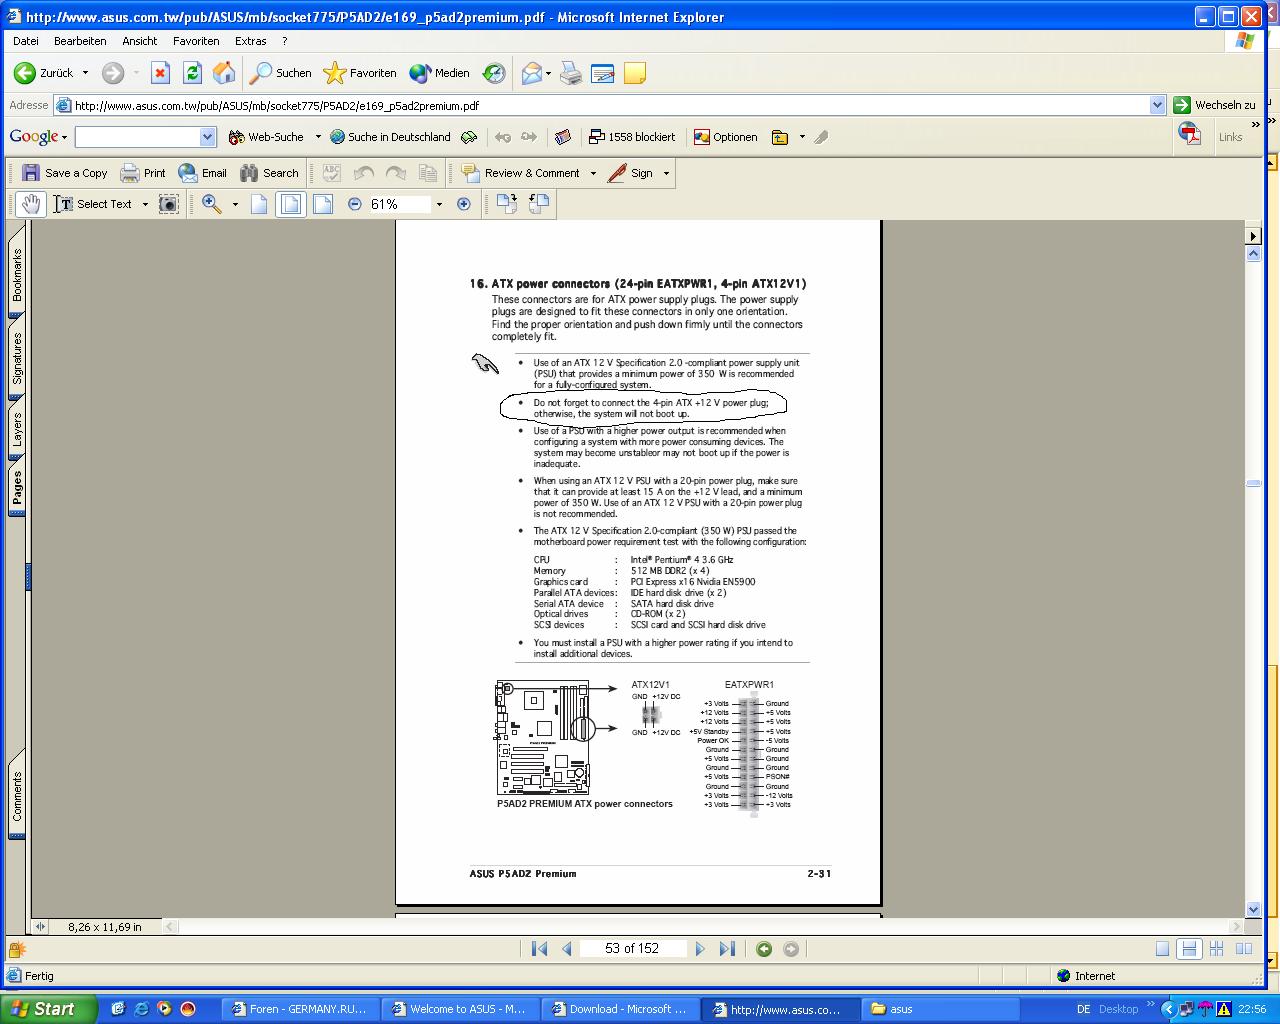Open the Favoriten menu

[x=196, y=41]
